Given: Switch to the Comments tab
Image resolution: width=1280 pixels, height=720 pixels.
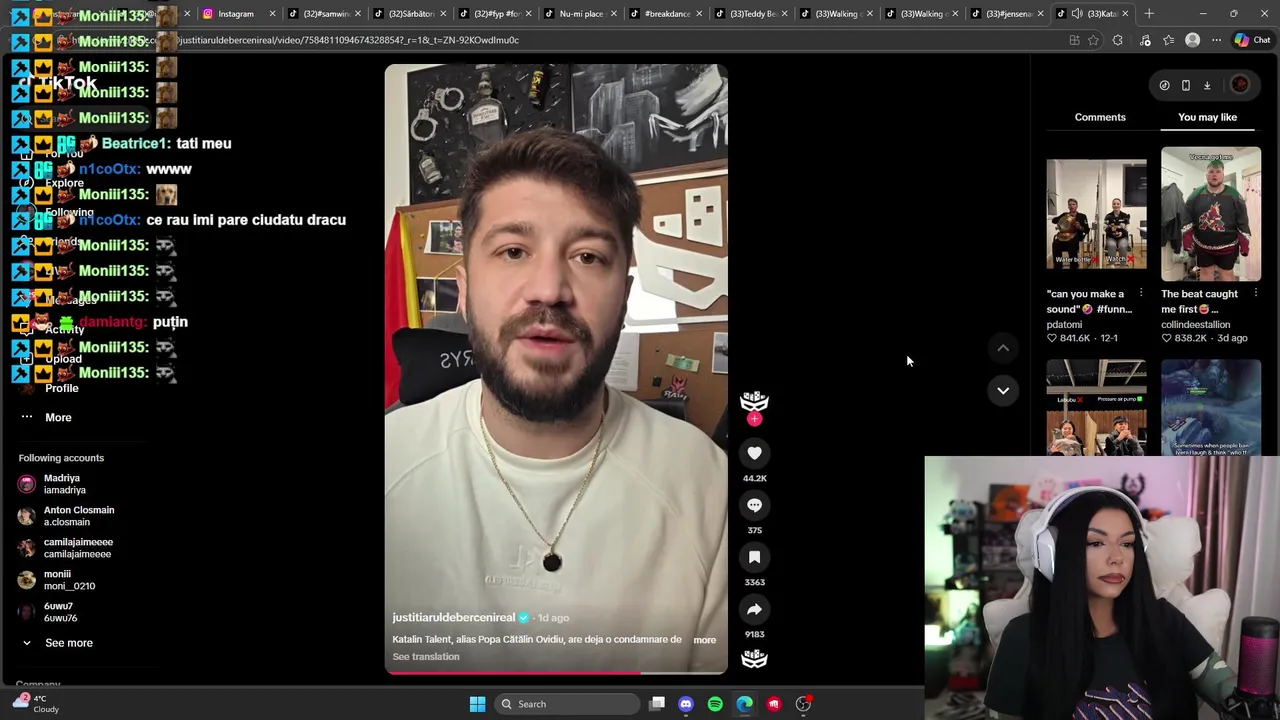Looking at the screenshot, I should click(x=1100, y=117).
